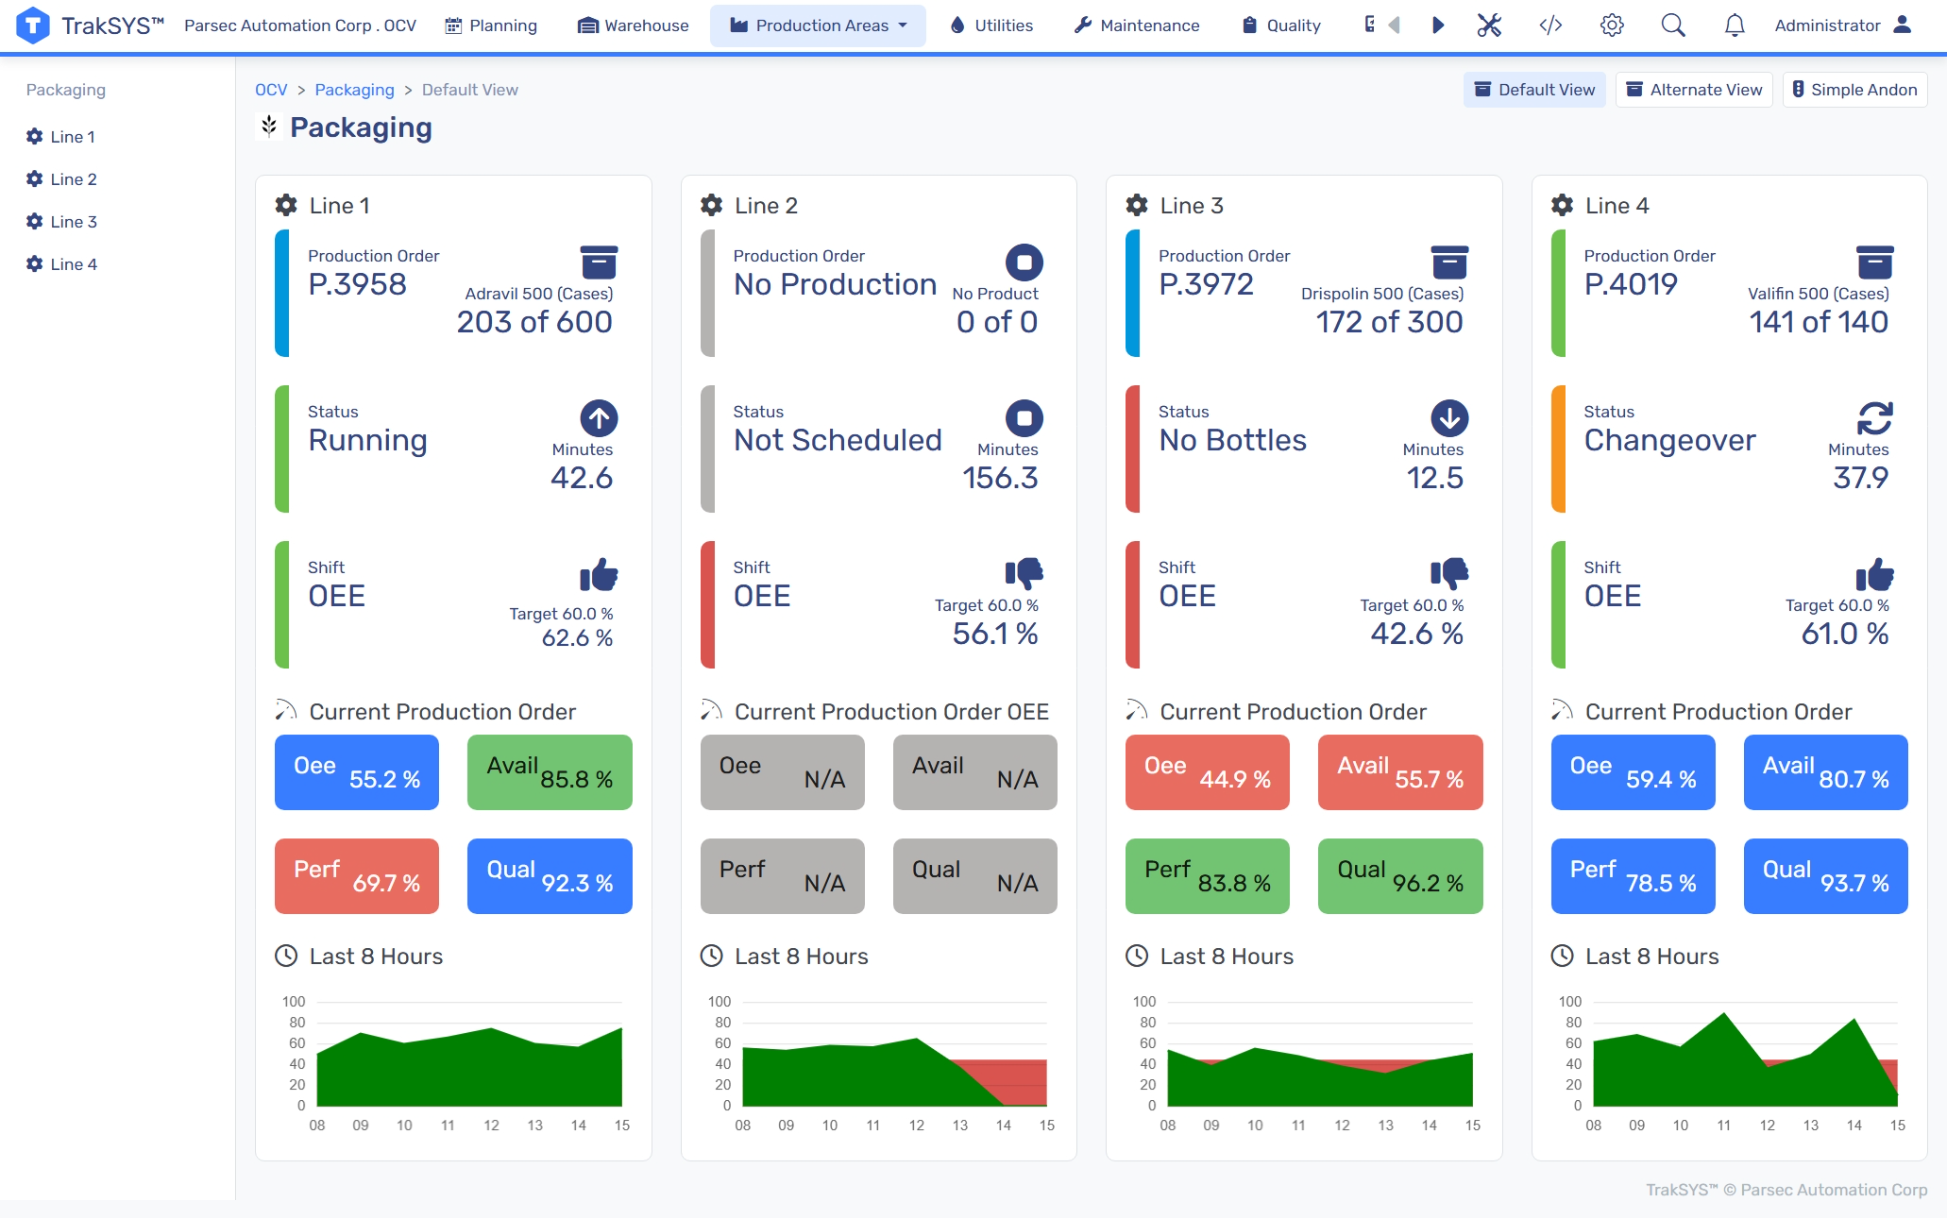Open the Warehouse menu

pos(633,25)
